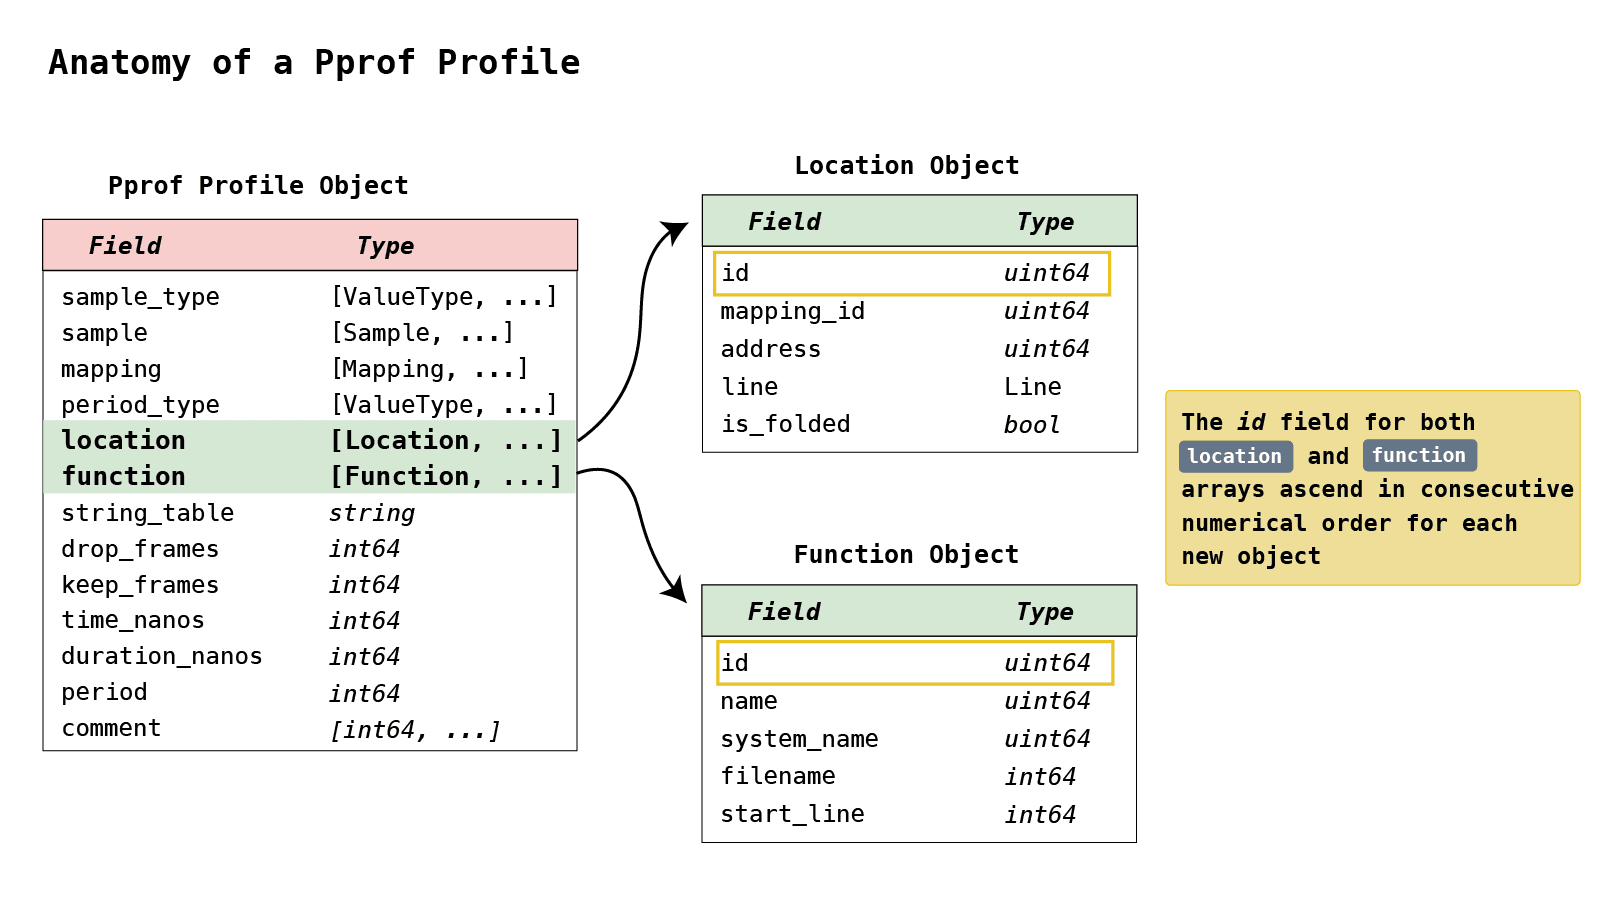Click the '[int64, ...]' type of comment

(415, 730)
